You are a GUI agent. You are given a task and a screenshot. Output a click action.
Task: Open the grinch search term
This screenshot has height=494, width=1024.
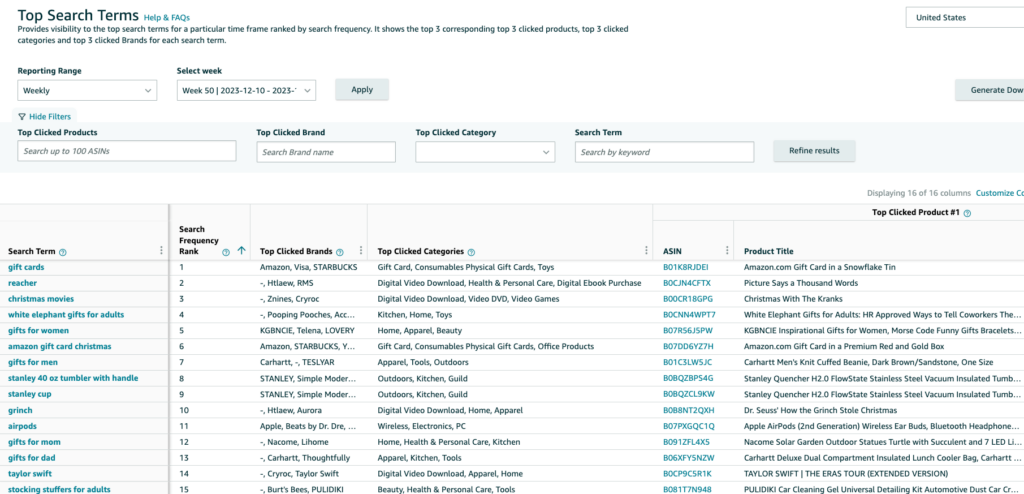pyautogui.click(x=20, y=410)
